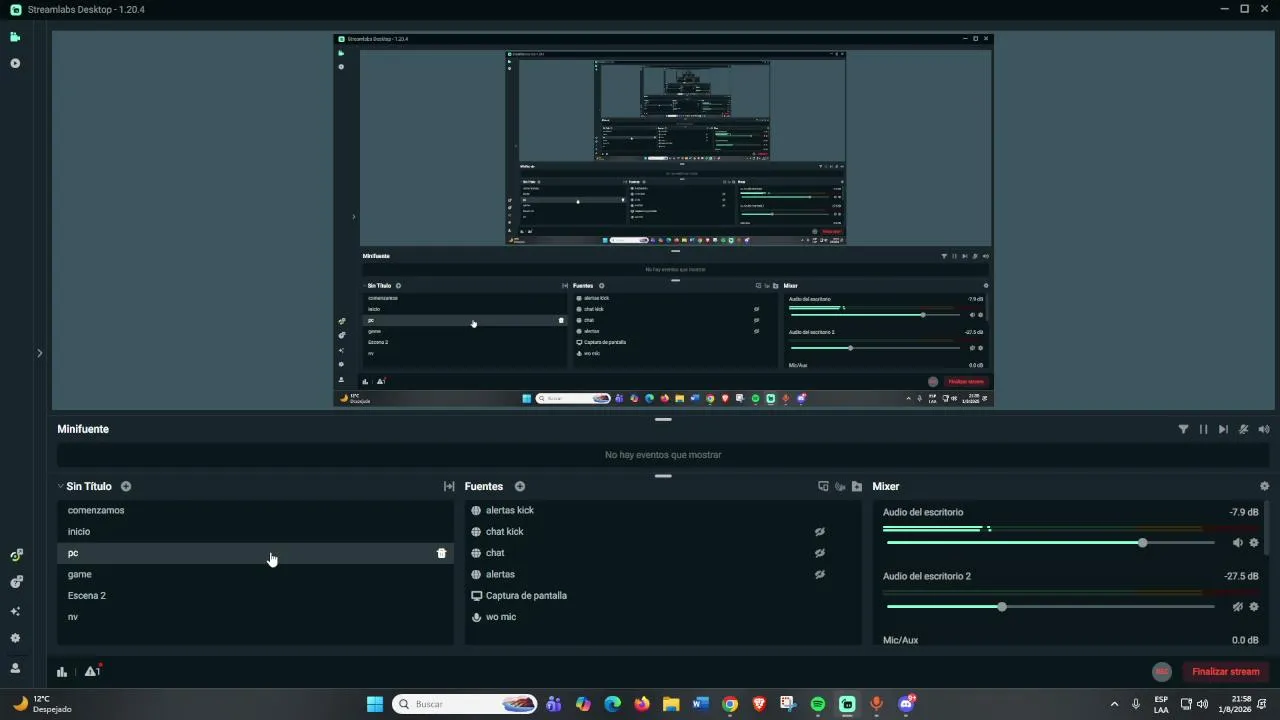The height and width of the screenshot is (720, 1280).
Task: Open Google Chrome from the taskbar
Action: click(x=730, y=704)
